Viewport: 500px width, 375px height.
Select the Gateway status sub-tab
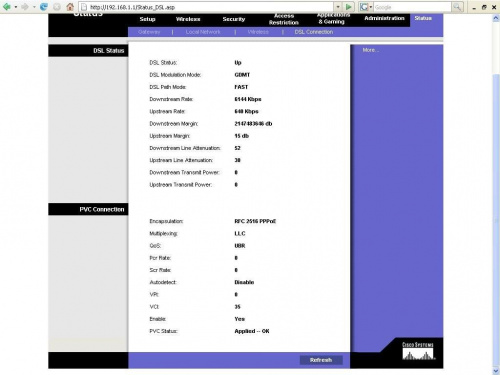149,32
